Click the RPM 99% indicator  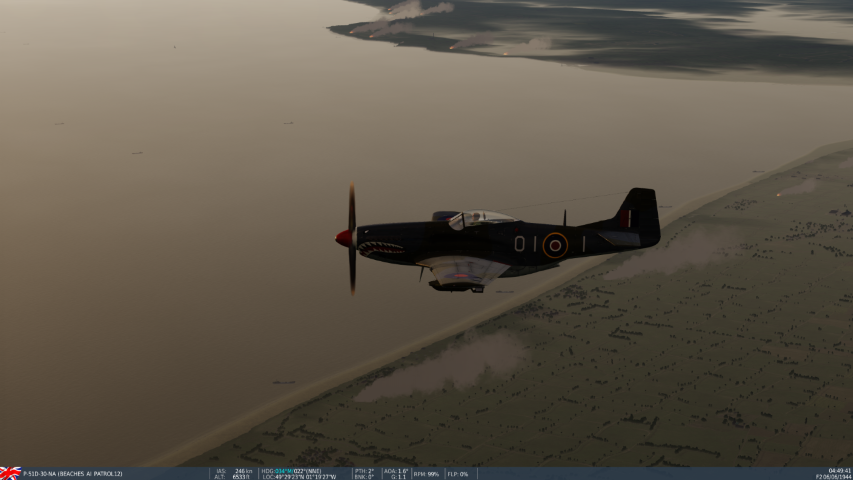[426, 474]
